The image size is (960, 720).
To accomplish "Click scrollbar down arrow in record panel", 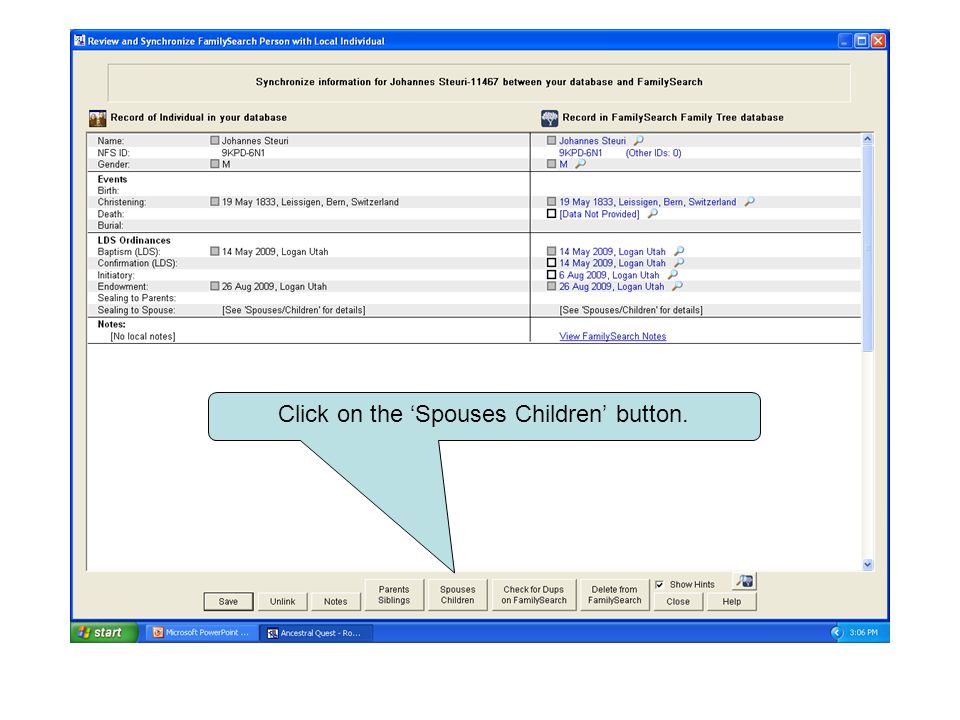I will 868,564.
